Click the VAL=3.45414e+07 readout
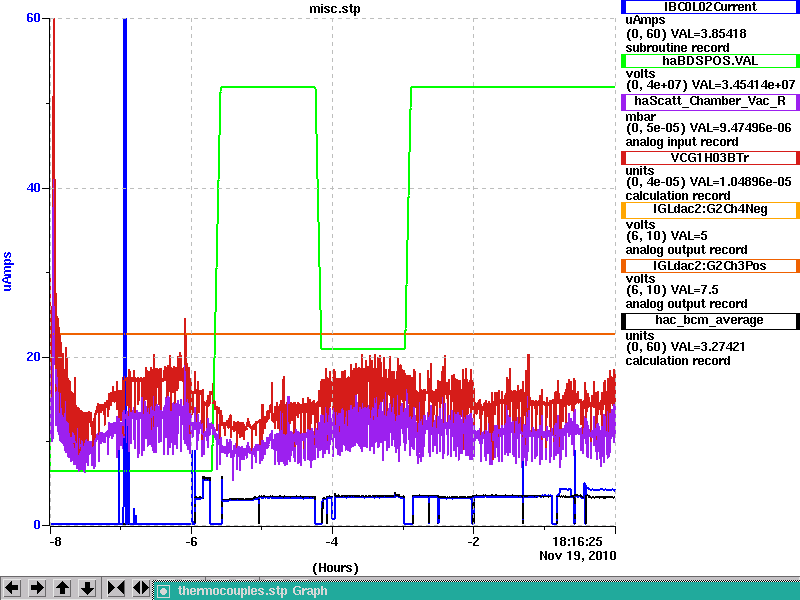800x600 pixels. pyautogui.click(x=742, y=85)
